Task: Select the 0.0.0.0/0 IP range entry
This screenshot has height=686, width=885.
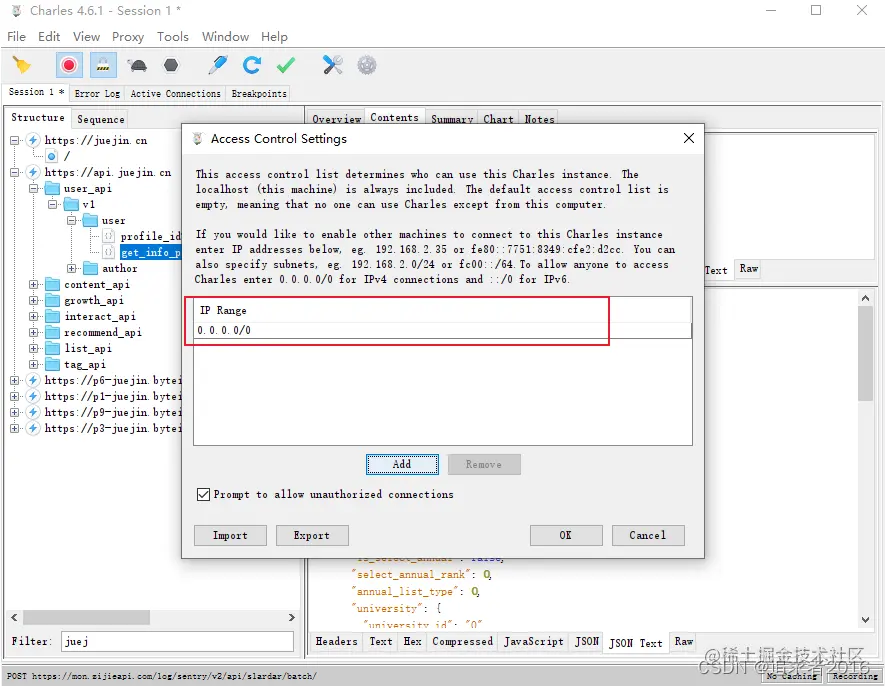Action: click(442, 330)
